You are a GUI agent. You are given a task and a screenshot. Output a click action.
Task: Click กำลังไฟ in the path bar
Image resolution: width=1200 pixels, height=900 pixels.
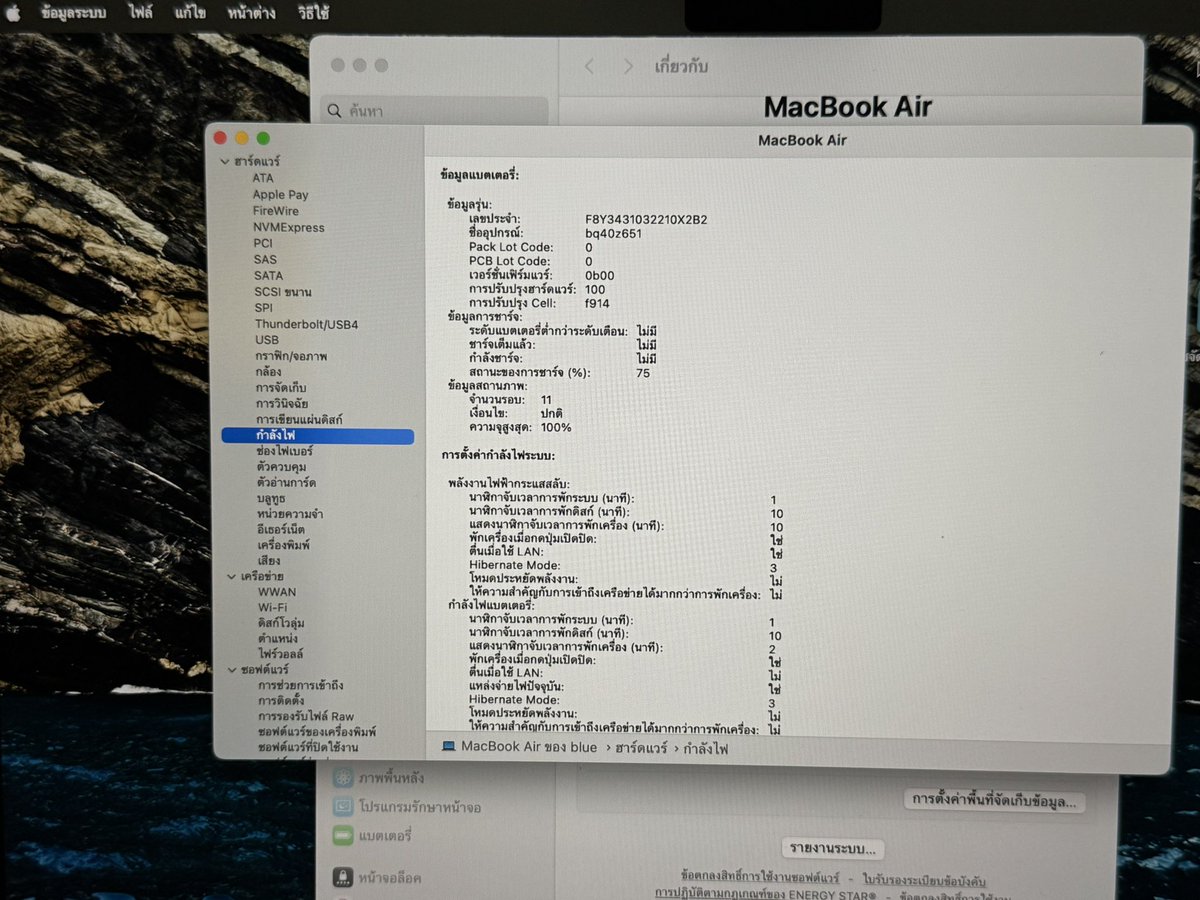coord(707,748)
